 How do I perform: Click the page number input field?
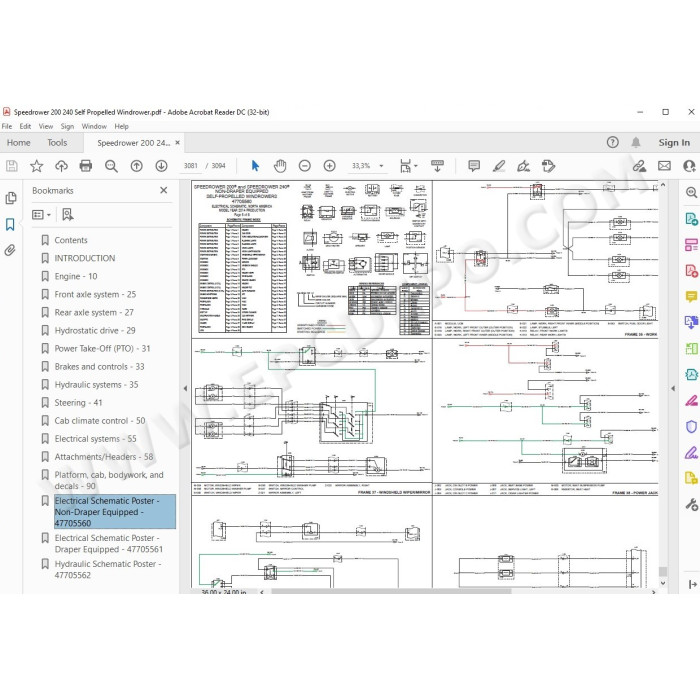pyautogui.click(x=191, y=166)
